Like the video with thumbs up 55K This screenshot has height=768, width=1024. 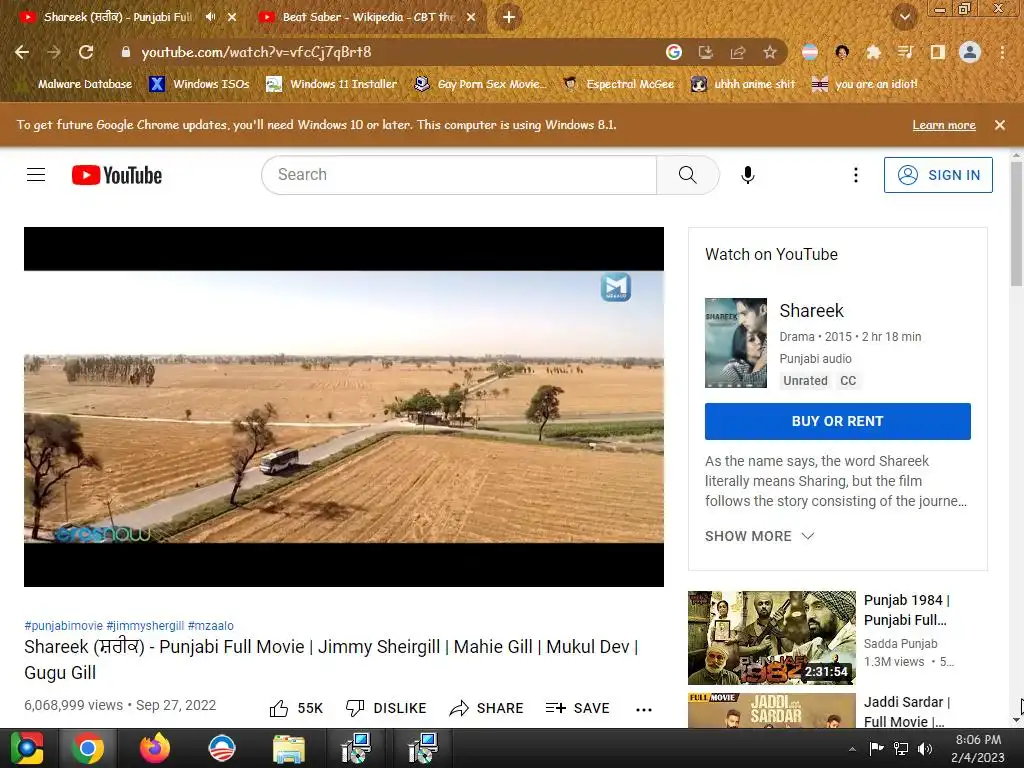tap(296, 709)
